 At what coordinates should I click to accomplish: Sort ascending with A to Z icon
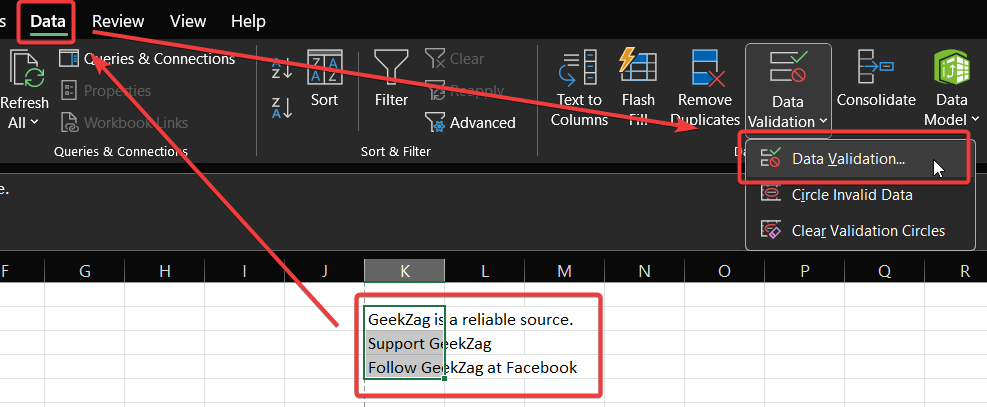coord(282,67)
